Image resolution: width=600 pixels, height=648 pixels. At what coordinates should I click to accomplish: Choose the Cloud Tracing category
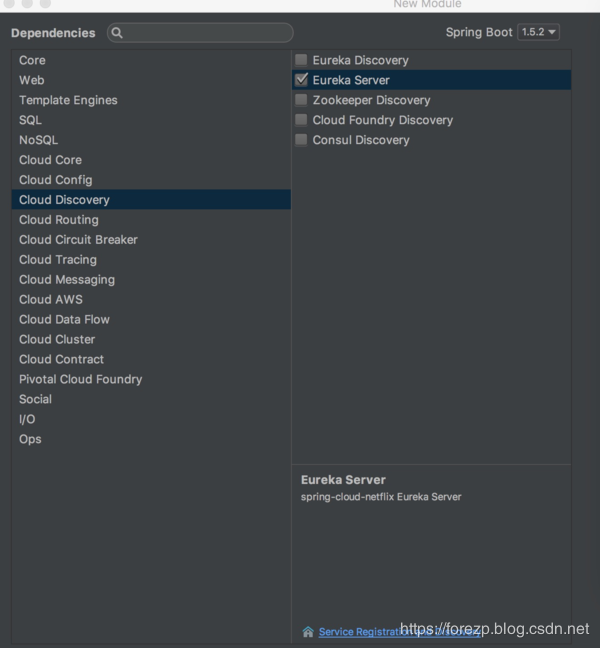pyautogui.click(x=57, y=260)
